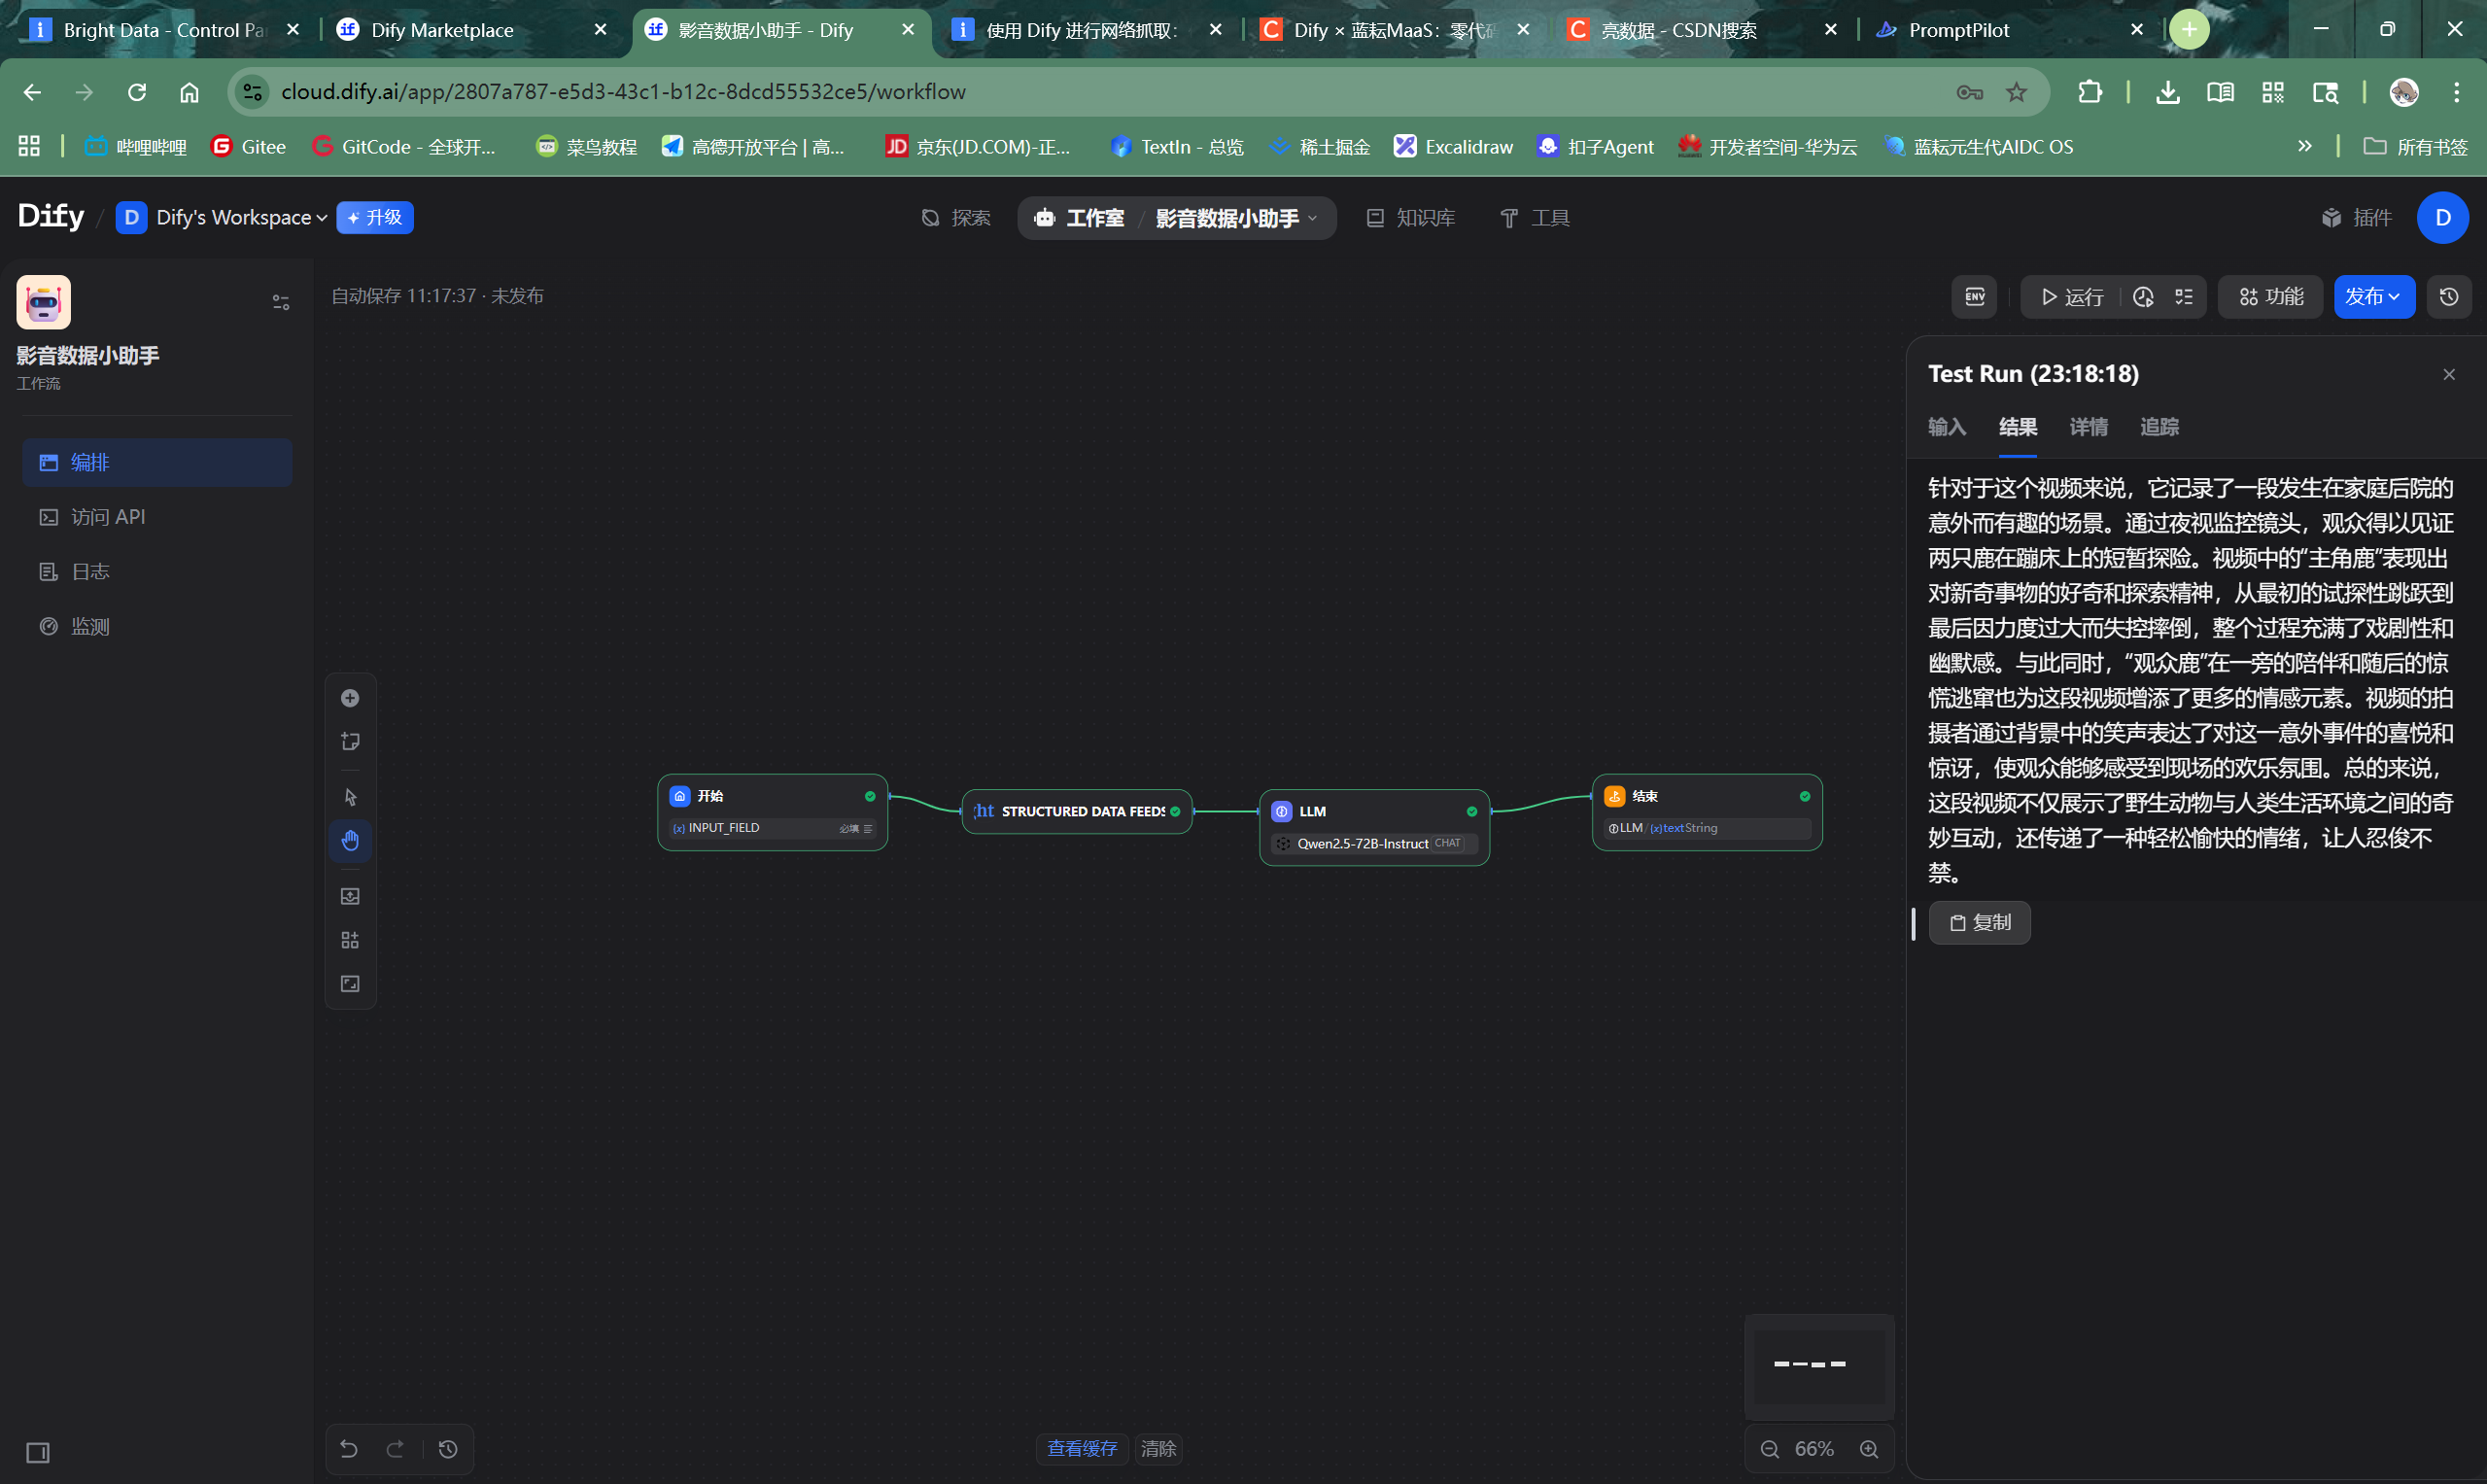
Task: Select the pointer mode tool
Action: [x=350, y=797]
